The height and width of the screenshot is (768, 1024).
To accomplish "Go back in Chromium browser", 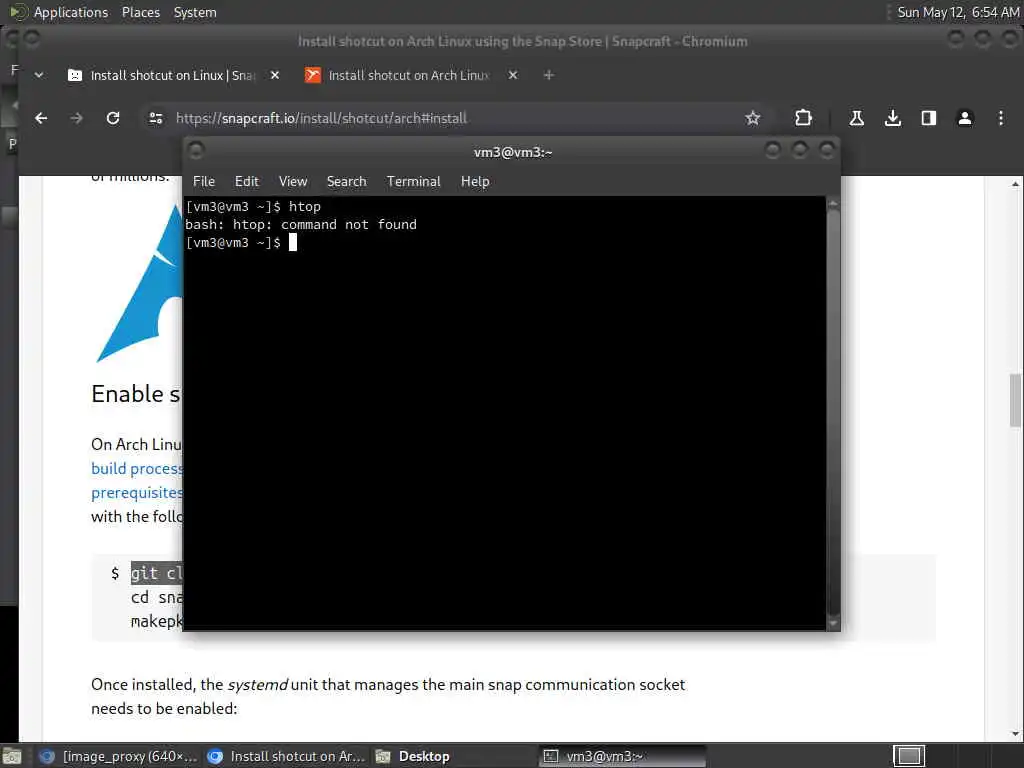I will (41, 118).
